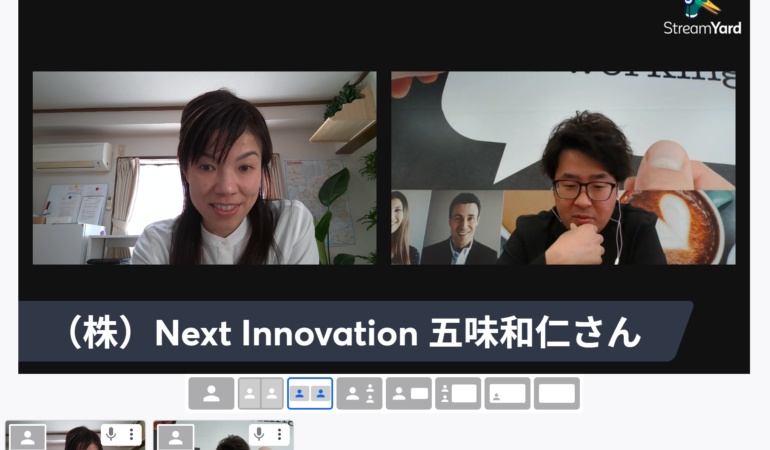Screen dimensions: 770x450
Task: Switch to the group layout with stacked guests
Action: (359, 394)
